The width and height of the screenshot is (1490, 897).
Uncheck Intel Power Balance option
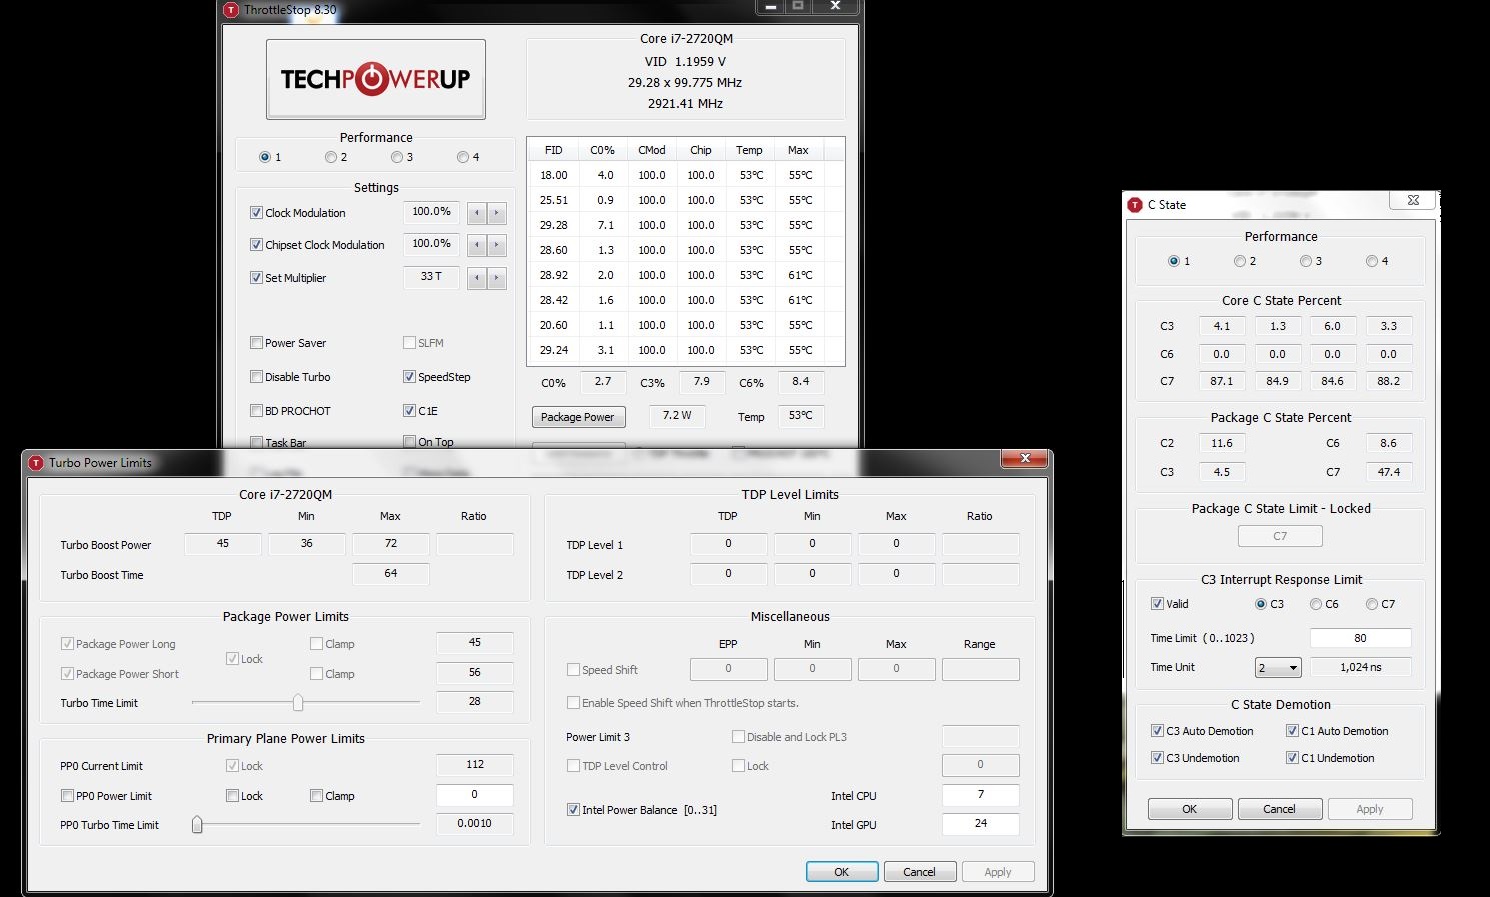click(x=573, y=810)
